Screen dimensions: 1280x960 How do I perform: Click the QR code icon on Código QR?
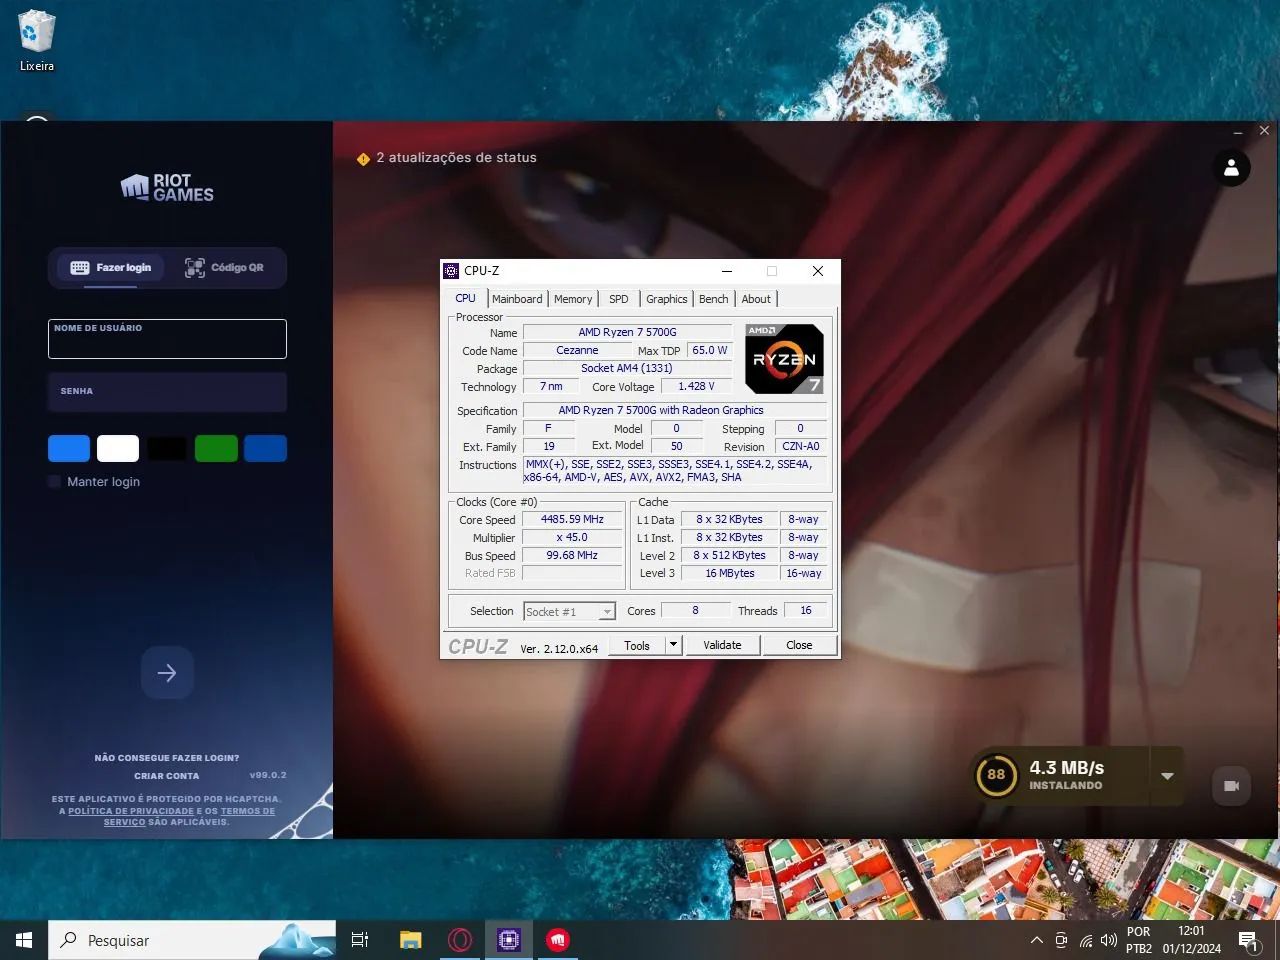(x=196, y=267)
